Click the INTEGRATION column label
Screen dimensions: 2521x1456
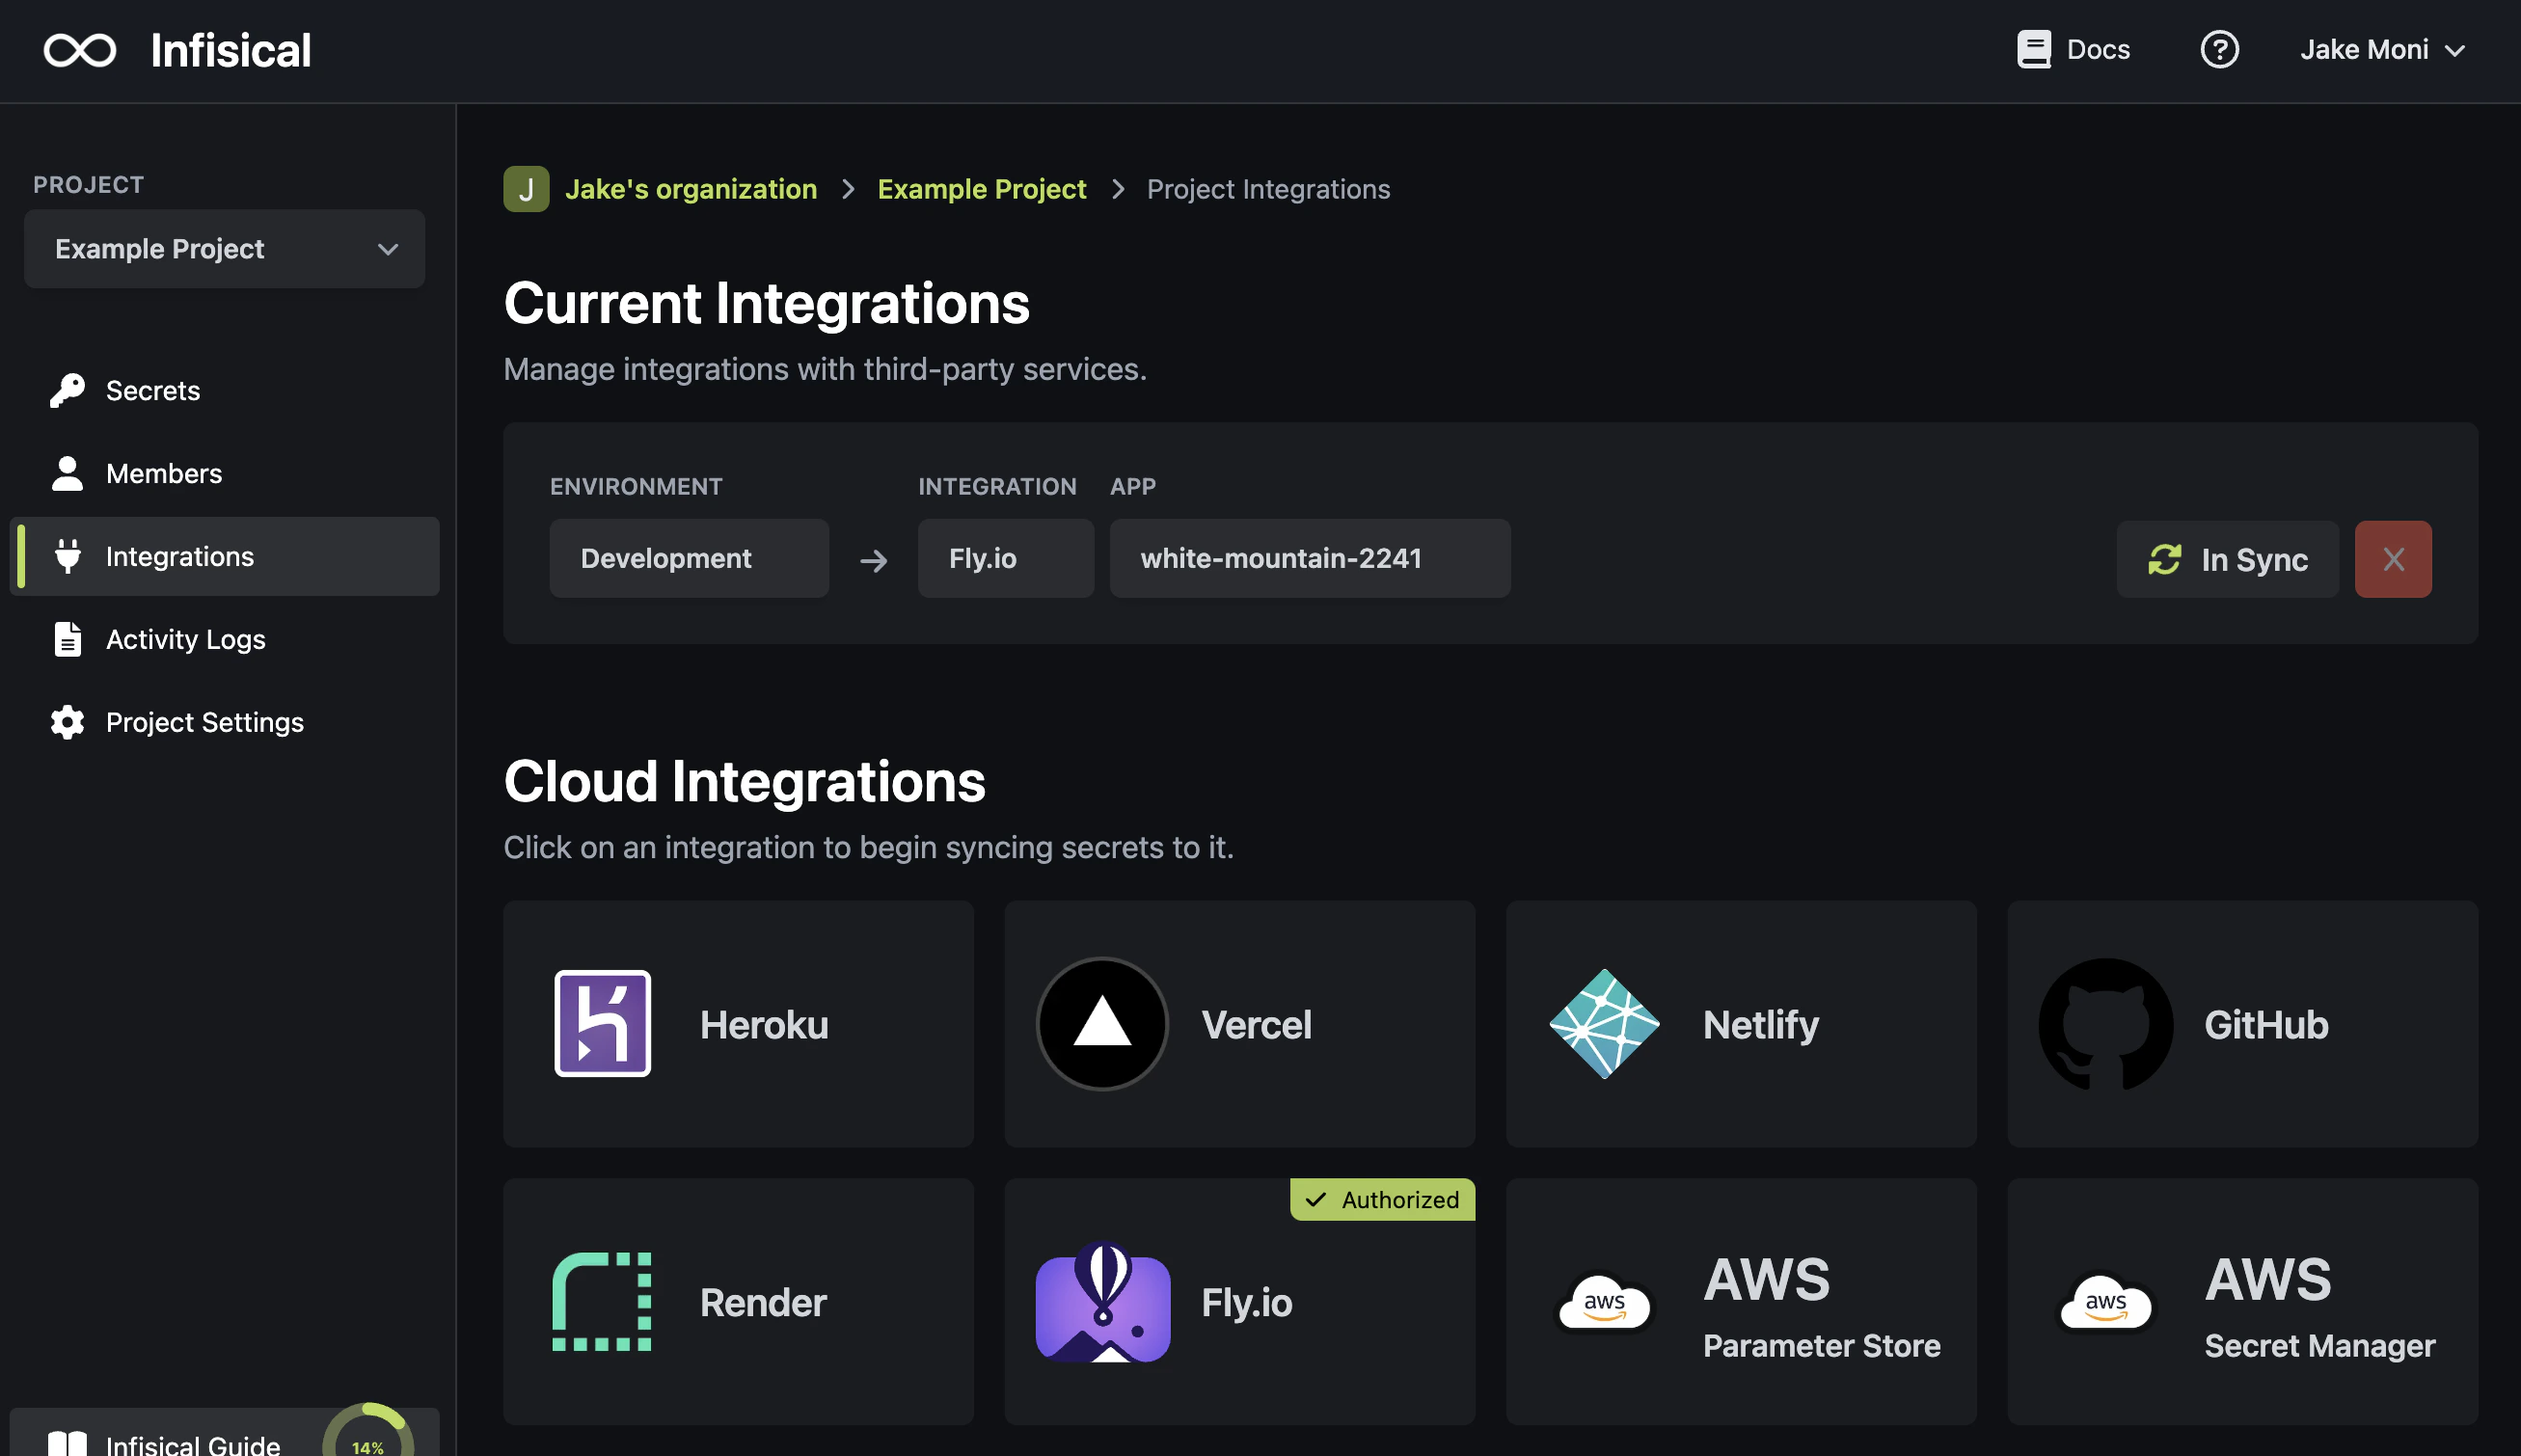997,486
